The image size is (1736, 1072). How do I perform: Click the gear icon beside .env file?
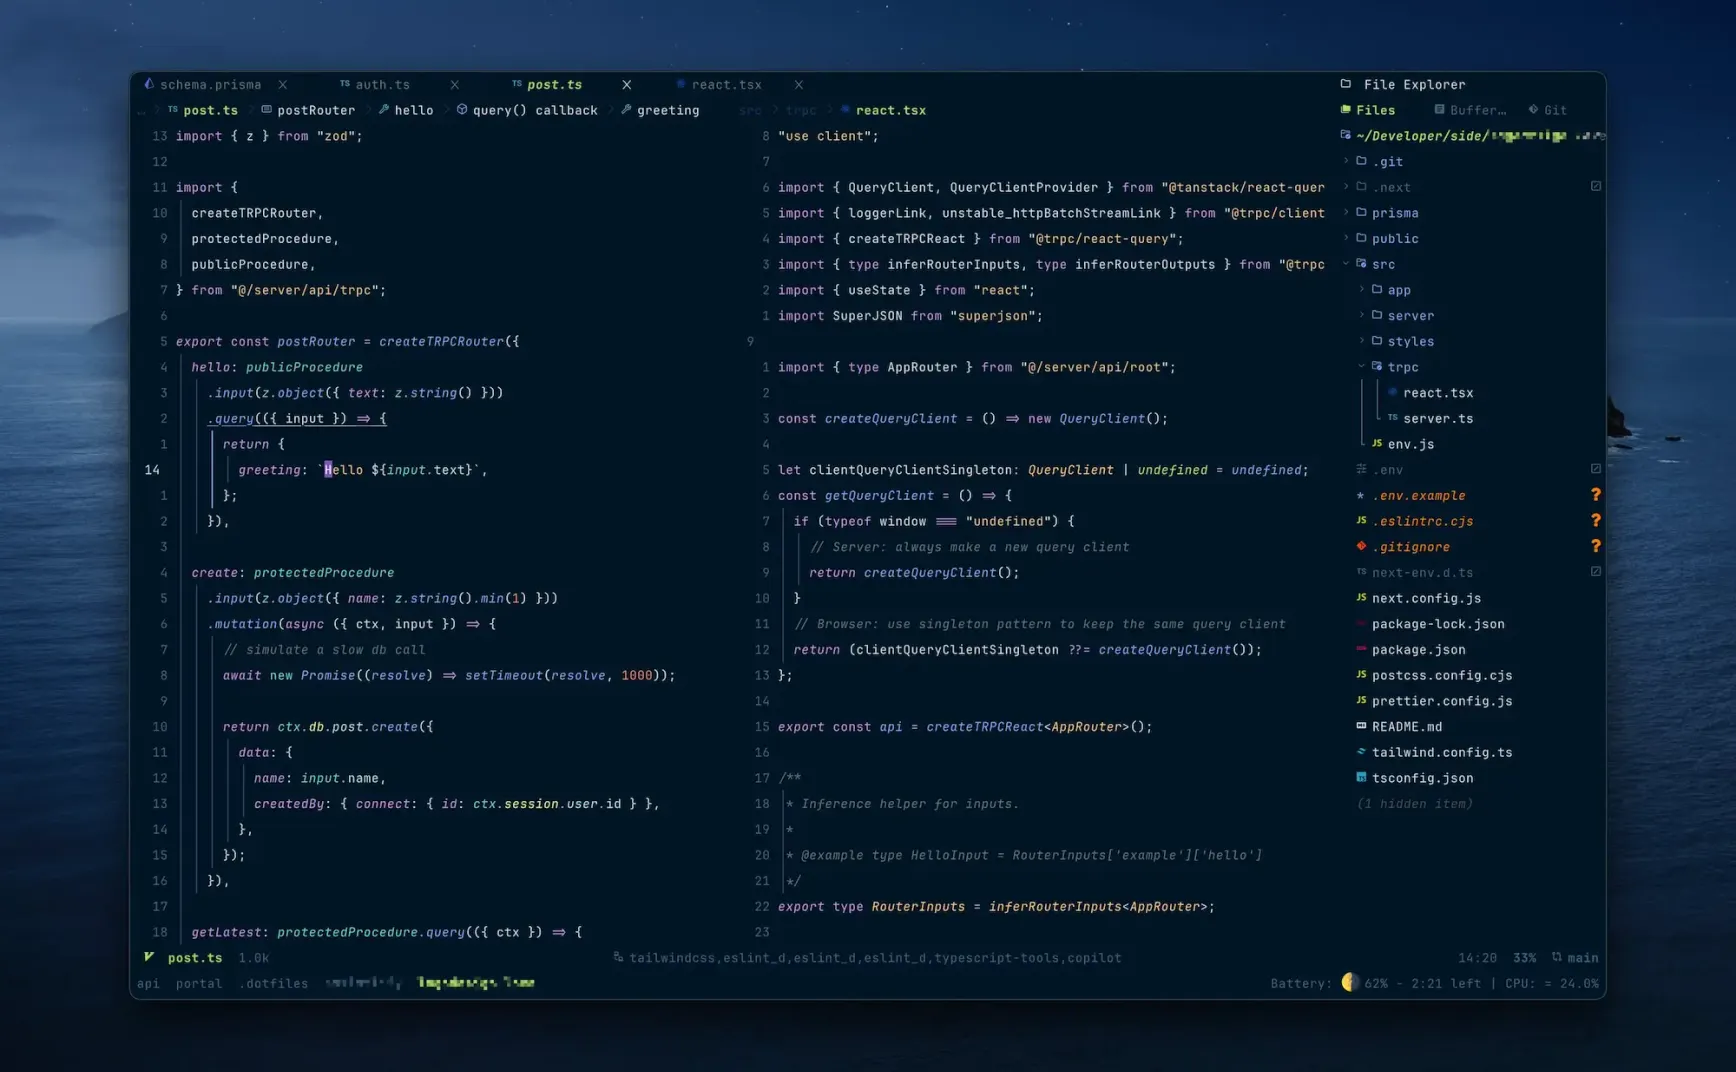1361,469
